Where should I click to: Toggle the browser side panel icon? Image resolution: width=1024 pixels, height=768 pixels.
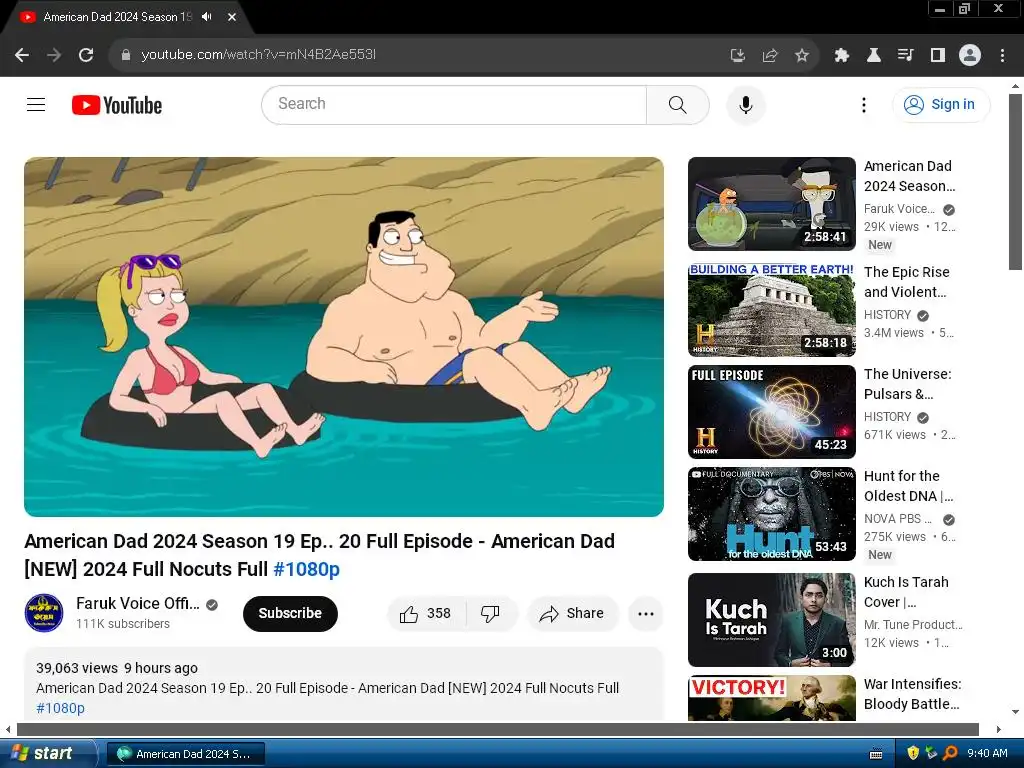(x=938, y=56)
